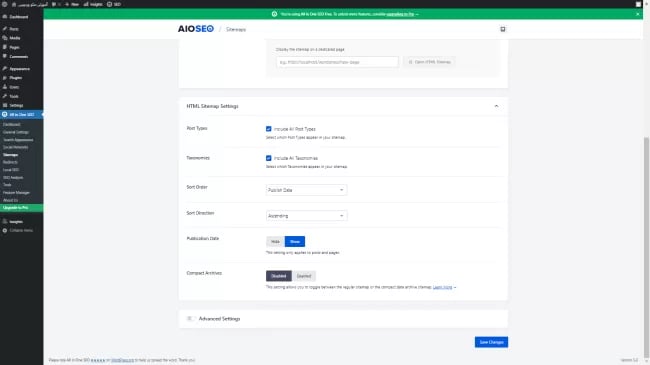Open SEO gear icon in admin bar

click(109, 4)
